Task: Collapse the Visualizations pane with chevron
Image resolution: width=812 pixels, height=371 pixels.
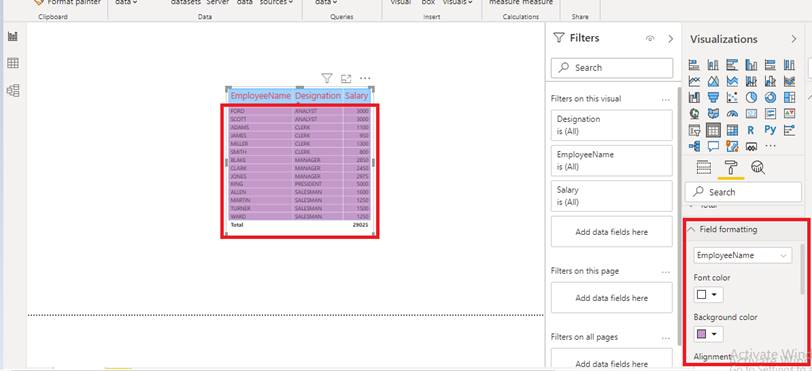Action: (x=794, y=39)
